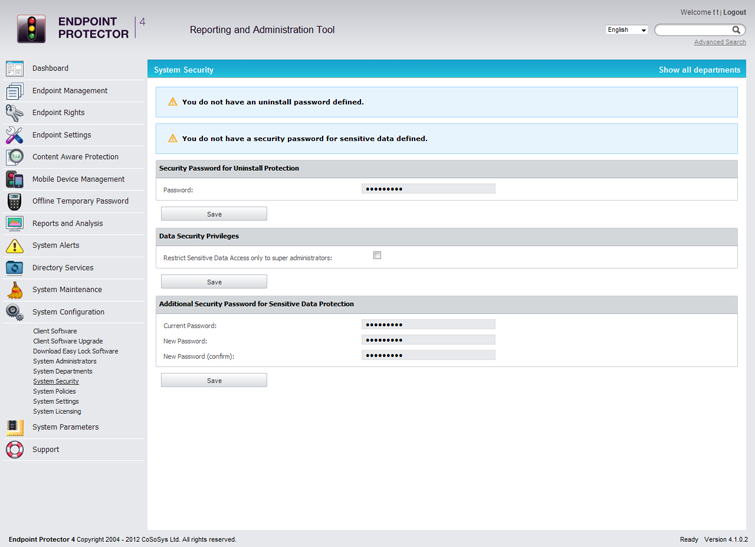Open Reports and Analysis menu item

coord(67,223)
